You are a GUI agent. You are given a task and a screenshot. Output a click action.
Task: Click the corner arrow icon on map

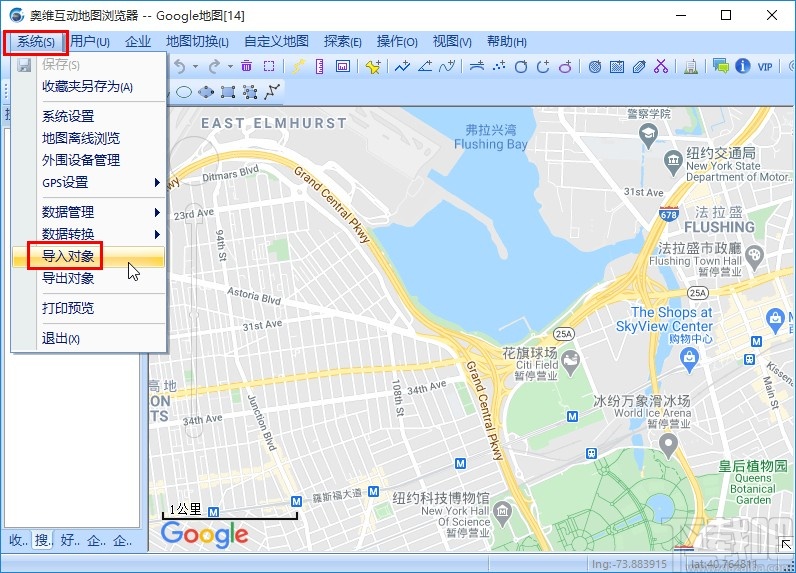point(786,544)
